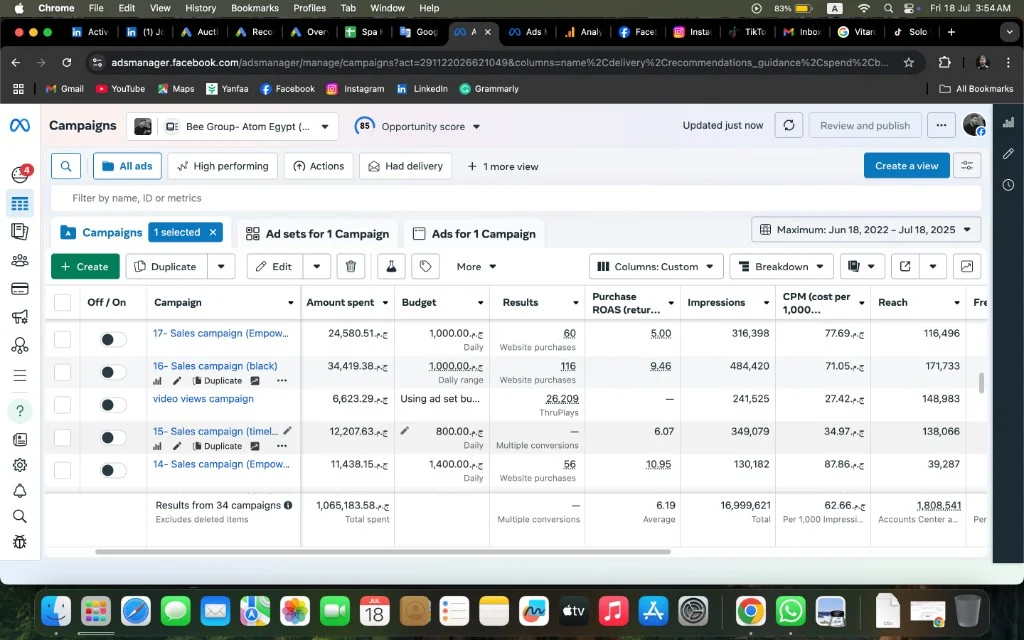Open the 14- Sales campaign link

tap(221, 464)
